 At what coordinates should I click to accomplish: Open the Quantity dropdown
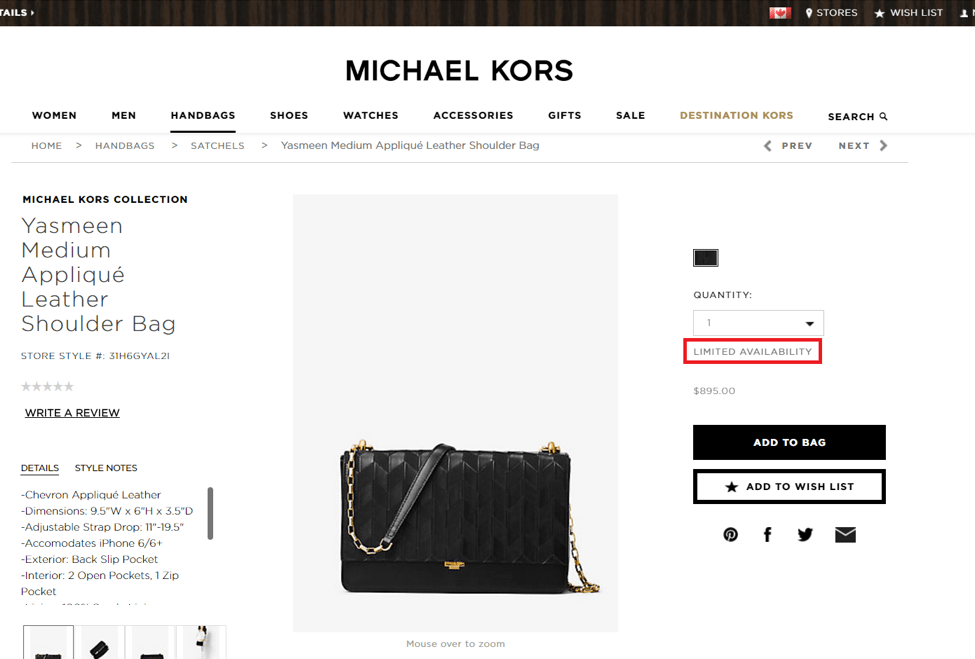(759, 323)
